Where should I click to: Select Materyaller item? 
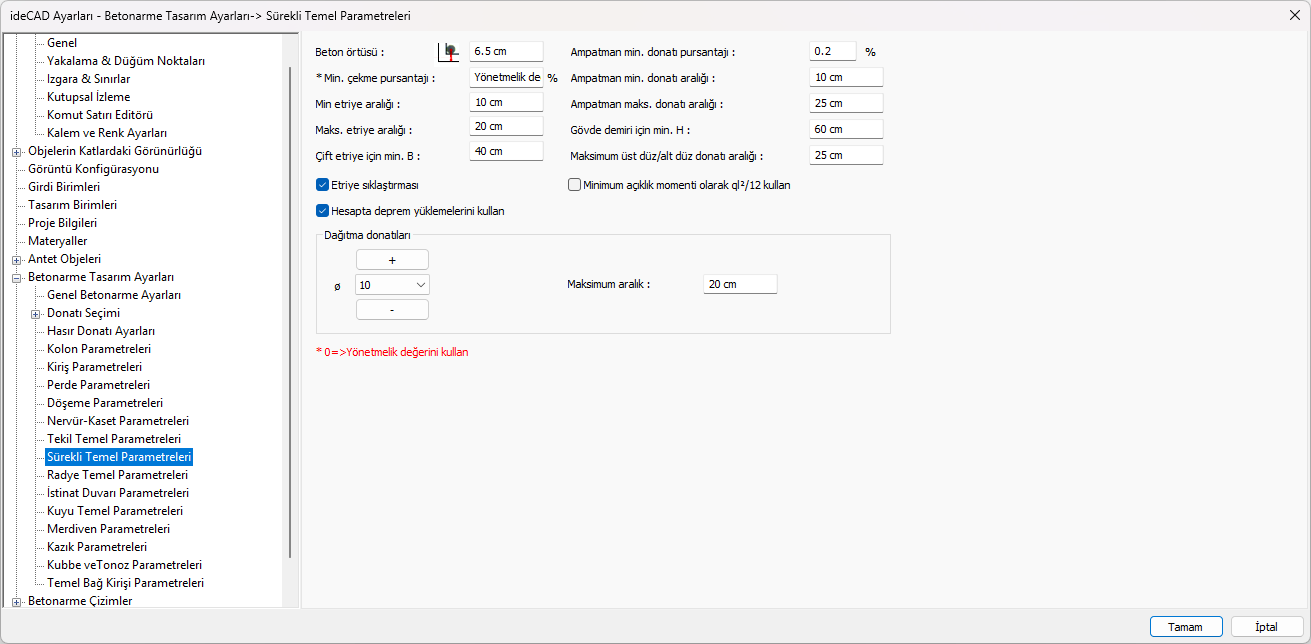(x=57, y=241)
